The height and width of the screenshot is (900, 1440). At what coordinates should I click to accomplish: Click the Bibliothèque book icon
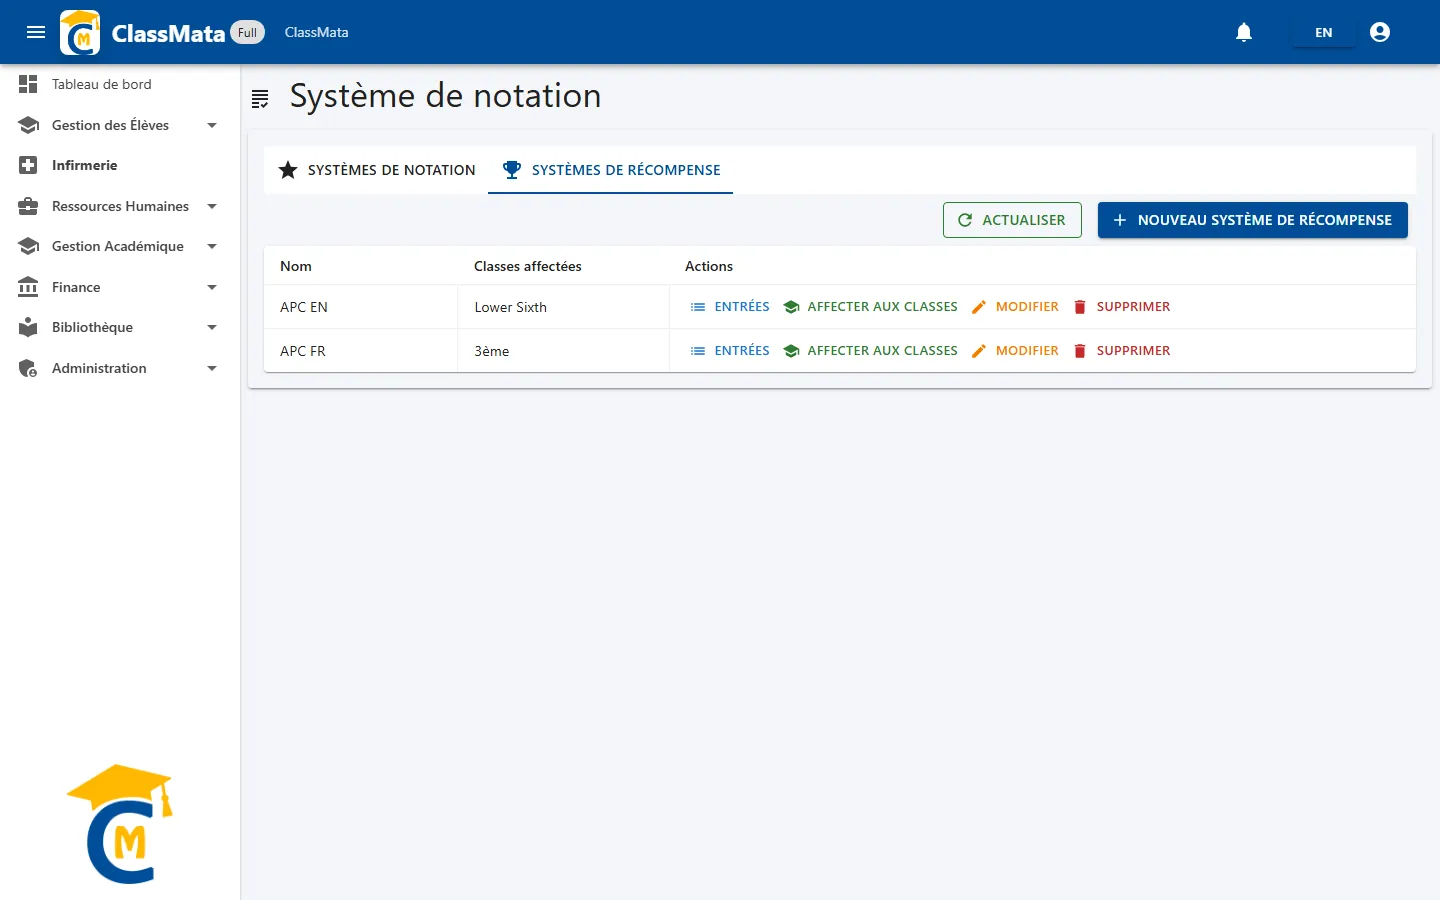tap(28, 327)
